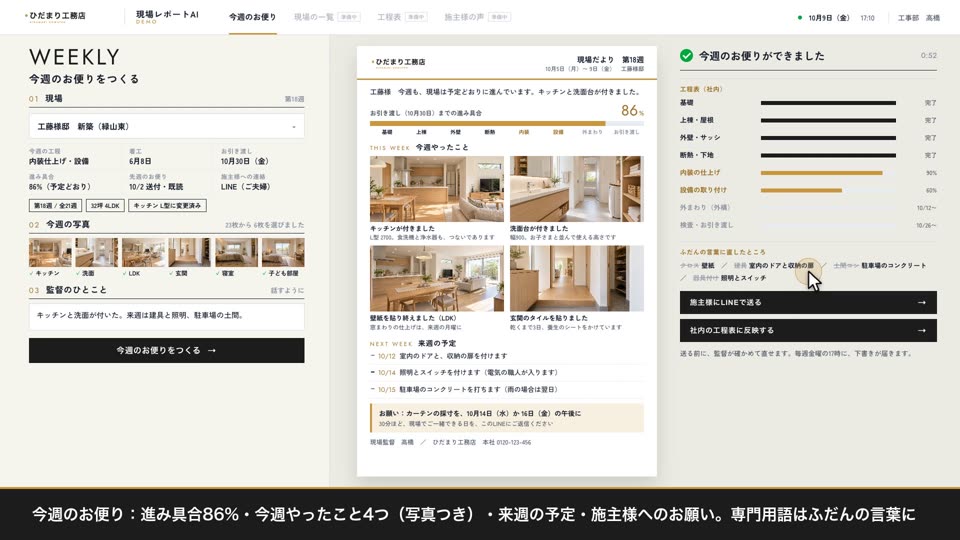Click the 10/15 駐車場のコンクリート schedule line
The width and height of the screenshot is (960, 540).
(x=506, y=389)
